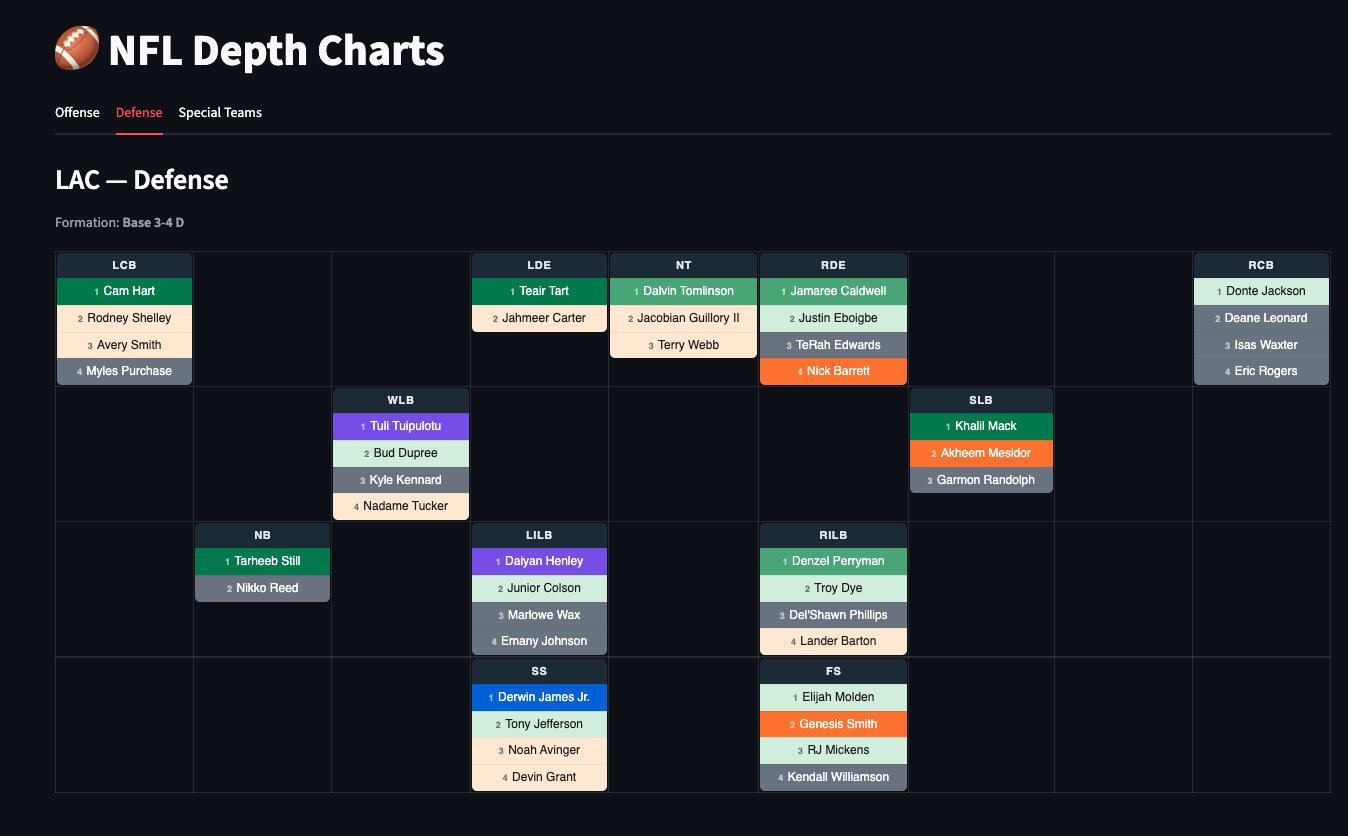This screenshot has width=1348, height=836.
Task: Select Derwin James Jr. at SS
Action: point(539,697)
